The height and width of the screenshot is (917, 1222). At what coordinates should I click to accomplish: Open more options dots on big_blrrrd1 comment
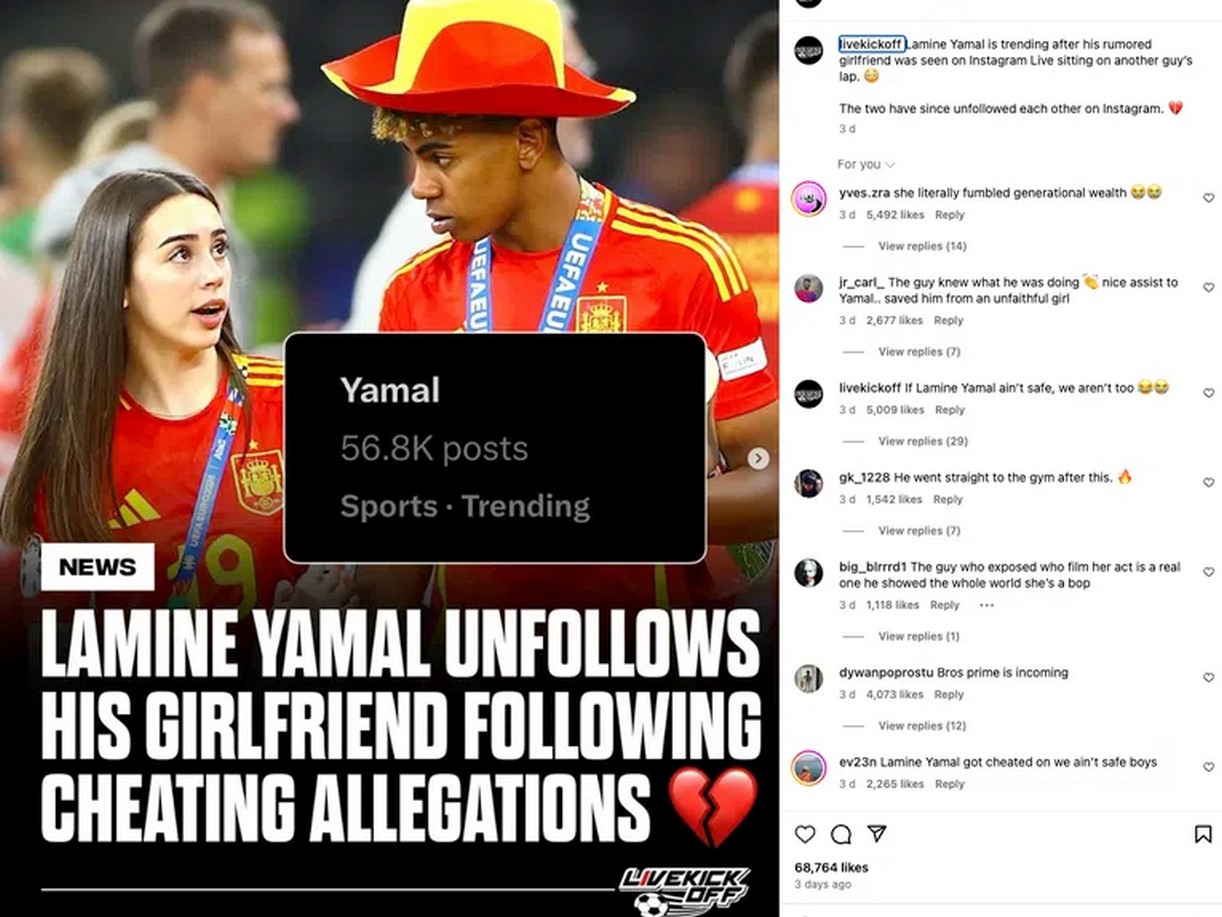coord(986,605)
